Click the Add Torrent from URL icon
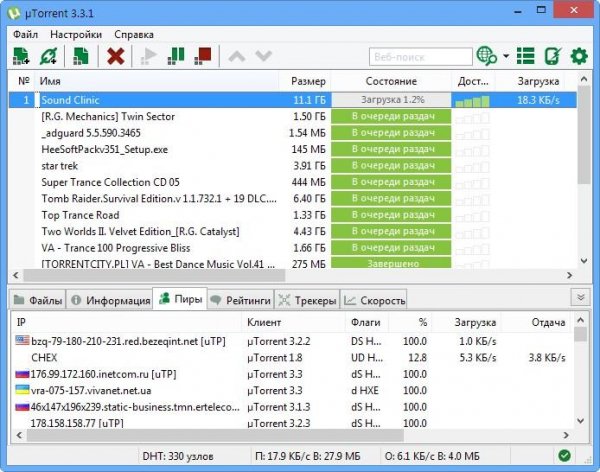The image size is (600, 472). 49,56
